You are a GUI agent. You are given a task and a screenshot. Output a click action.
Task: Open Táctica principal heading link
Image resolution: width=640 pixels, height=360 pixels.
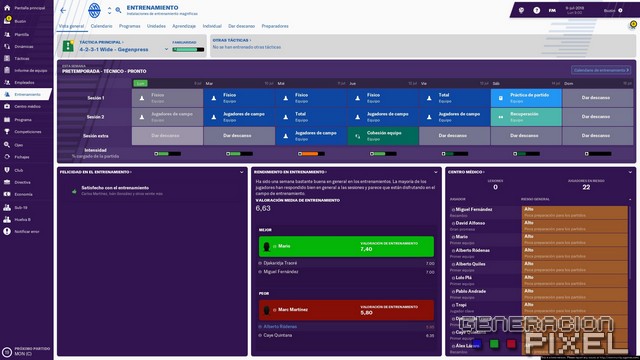pos(101,42)
